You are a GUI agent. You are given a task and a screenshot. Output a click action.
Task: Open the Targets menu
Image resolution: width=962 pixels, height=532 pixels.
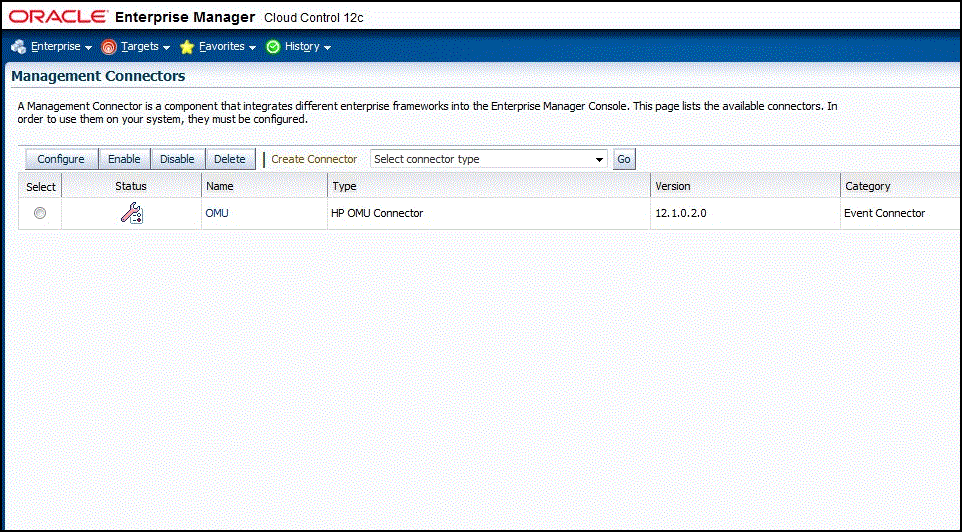[139, 47]
